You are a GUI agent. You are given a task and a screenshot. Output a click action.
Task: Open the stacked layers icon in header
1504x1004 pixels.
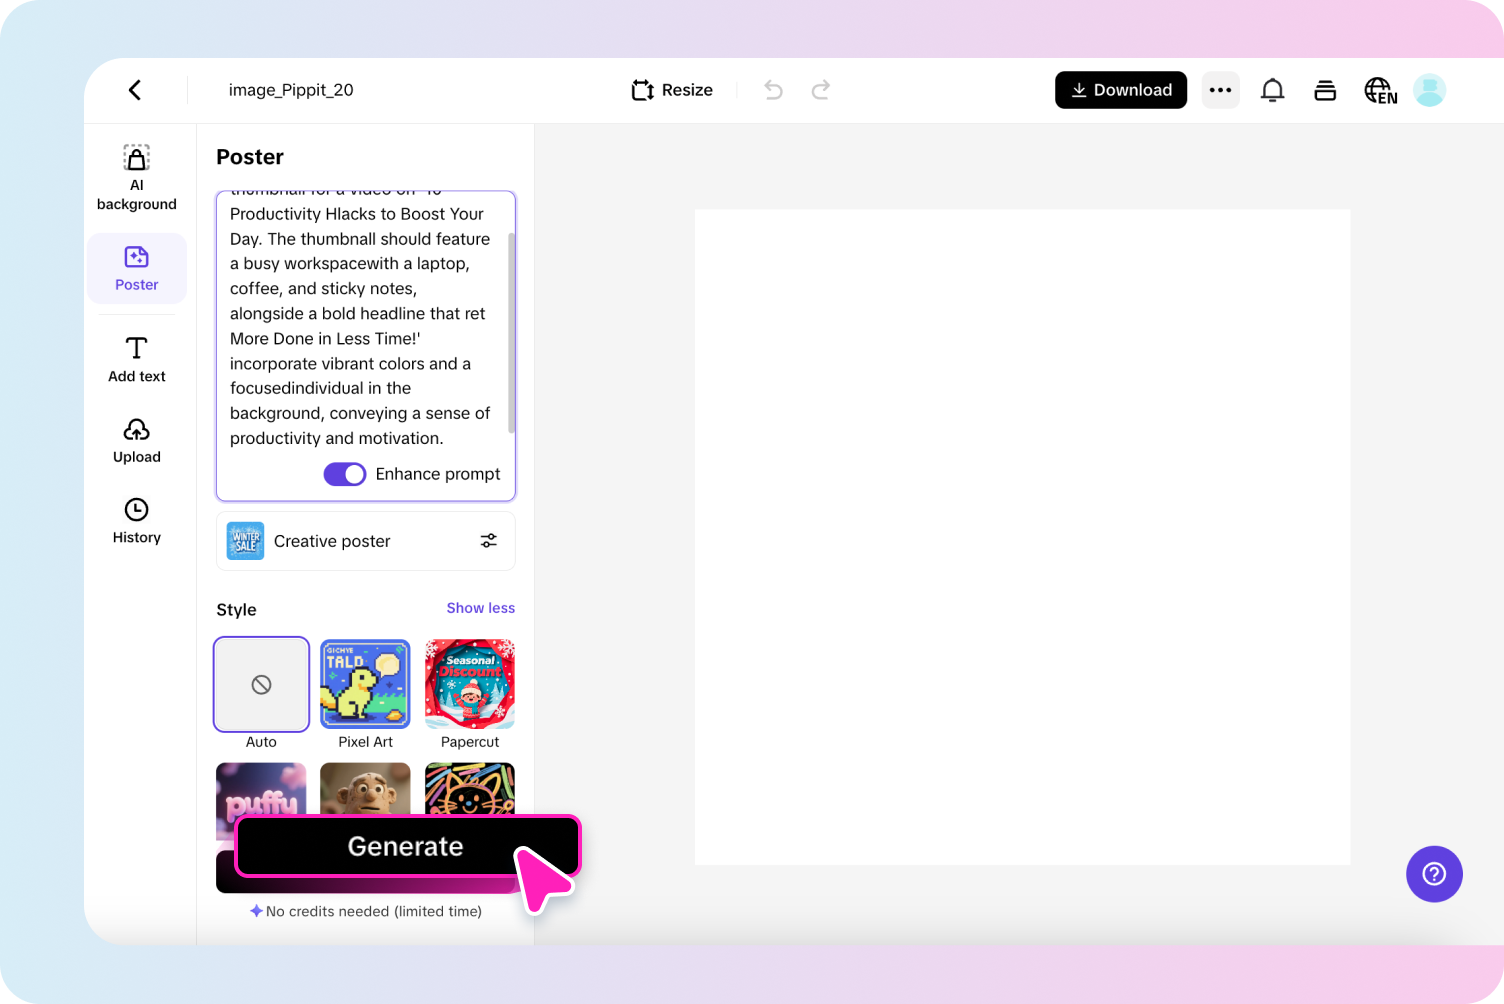pos(1325,90)
